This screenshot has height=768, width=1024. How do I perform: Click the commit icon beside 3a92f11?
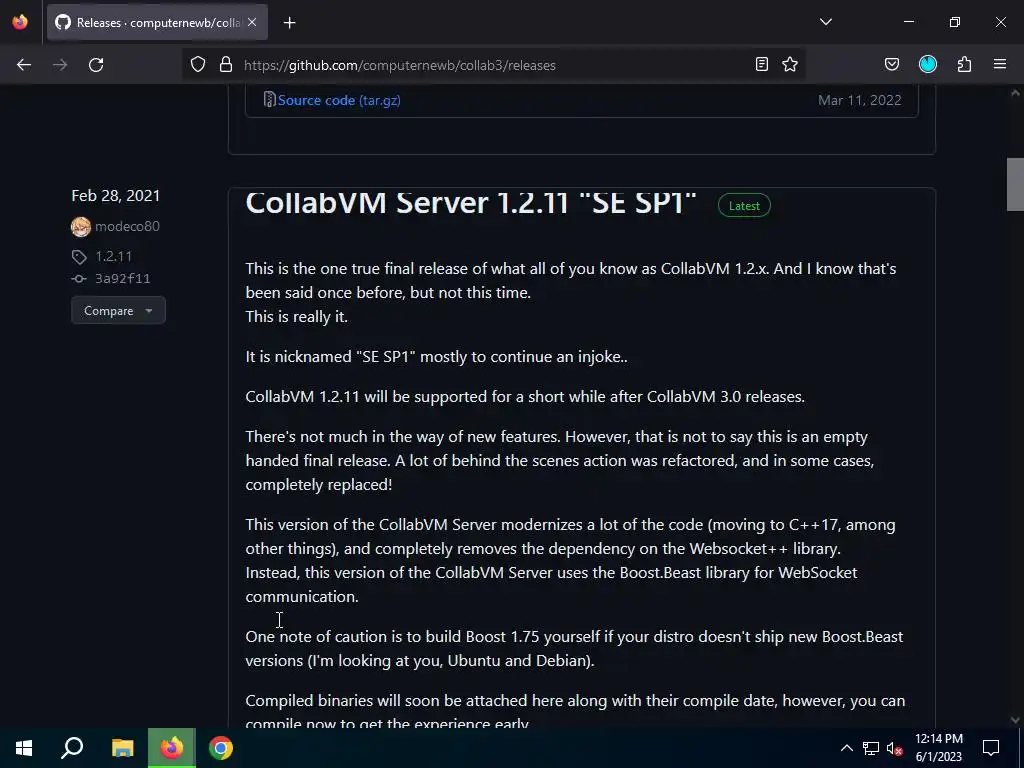point(79,279)
